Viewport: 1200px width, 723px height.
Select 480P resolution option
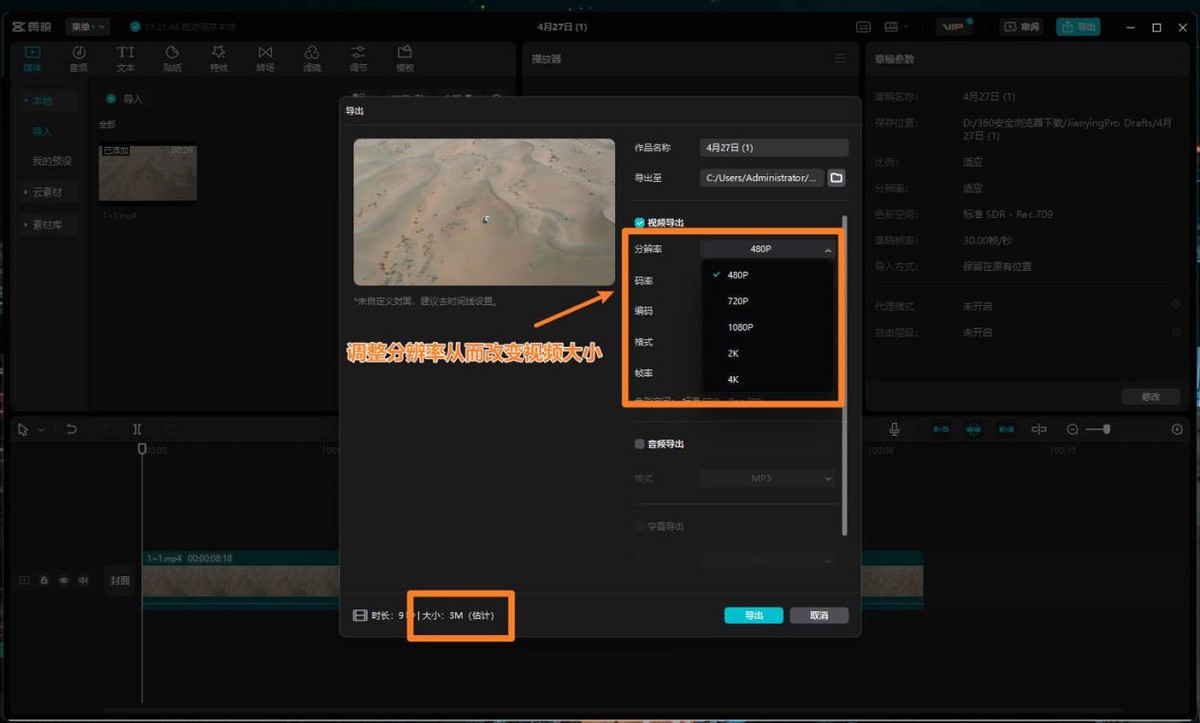click(767, 275)
